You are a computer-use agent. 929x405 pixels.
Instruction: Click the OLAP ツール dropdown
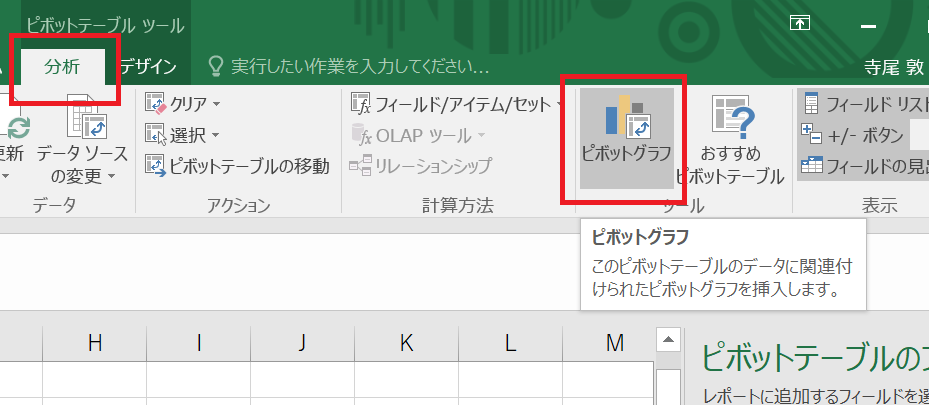coord(418,136)
